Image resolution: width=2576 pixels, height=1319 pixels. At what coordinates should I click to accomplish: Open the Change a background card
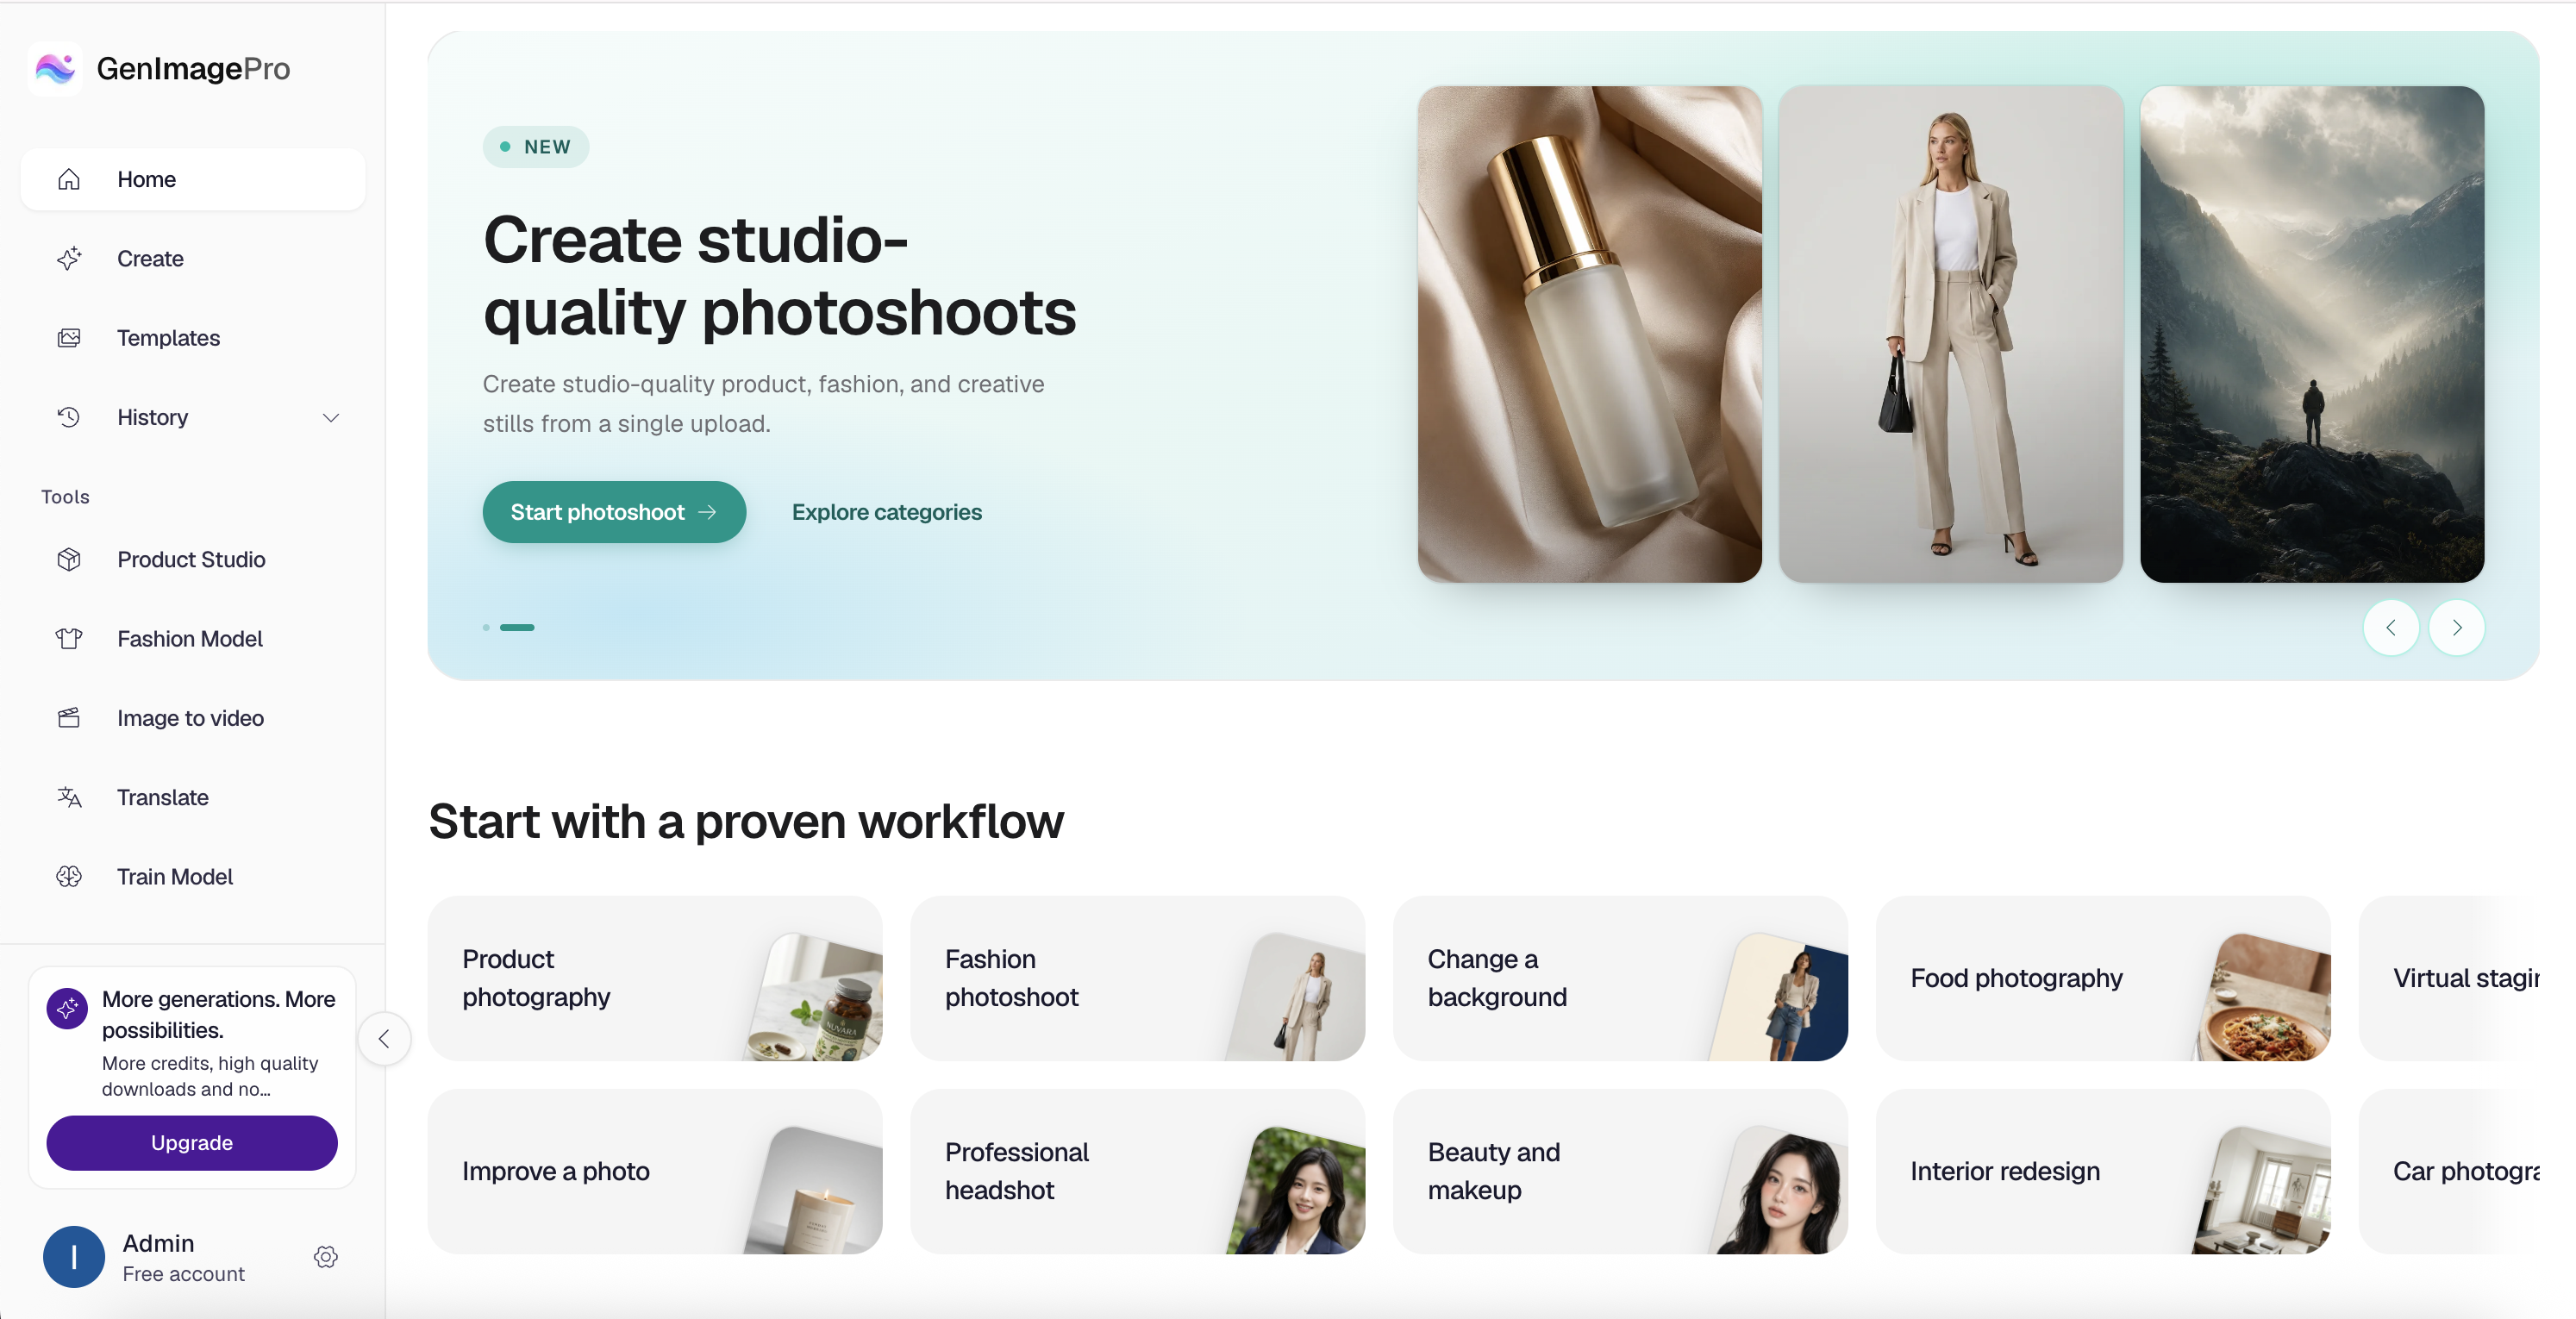pos(1621,978)
